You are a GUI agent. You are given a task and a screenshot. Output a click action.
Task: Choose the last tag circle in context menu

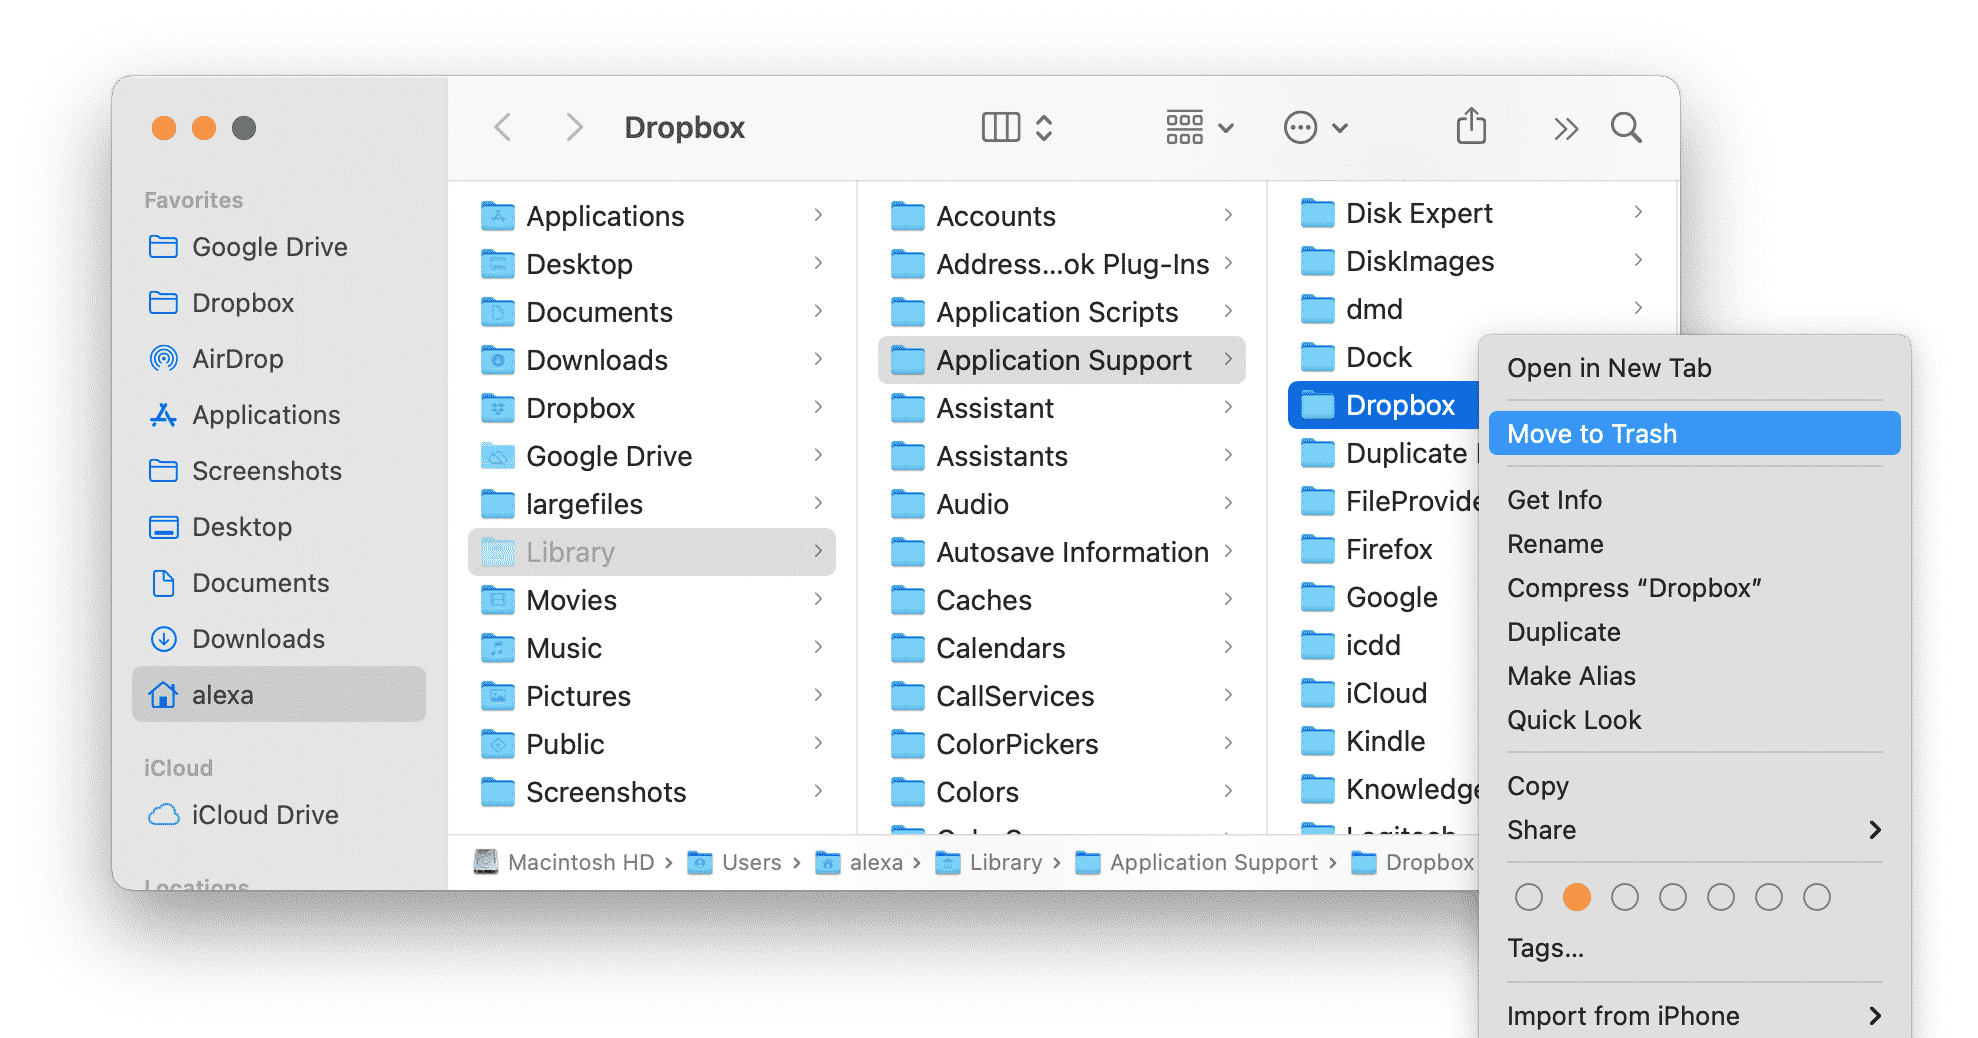pos(1816,897)
